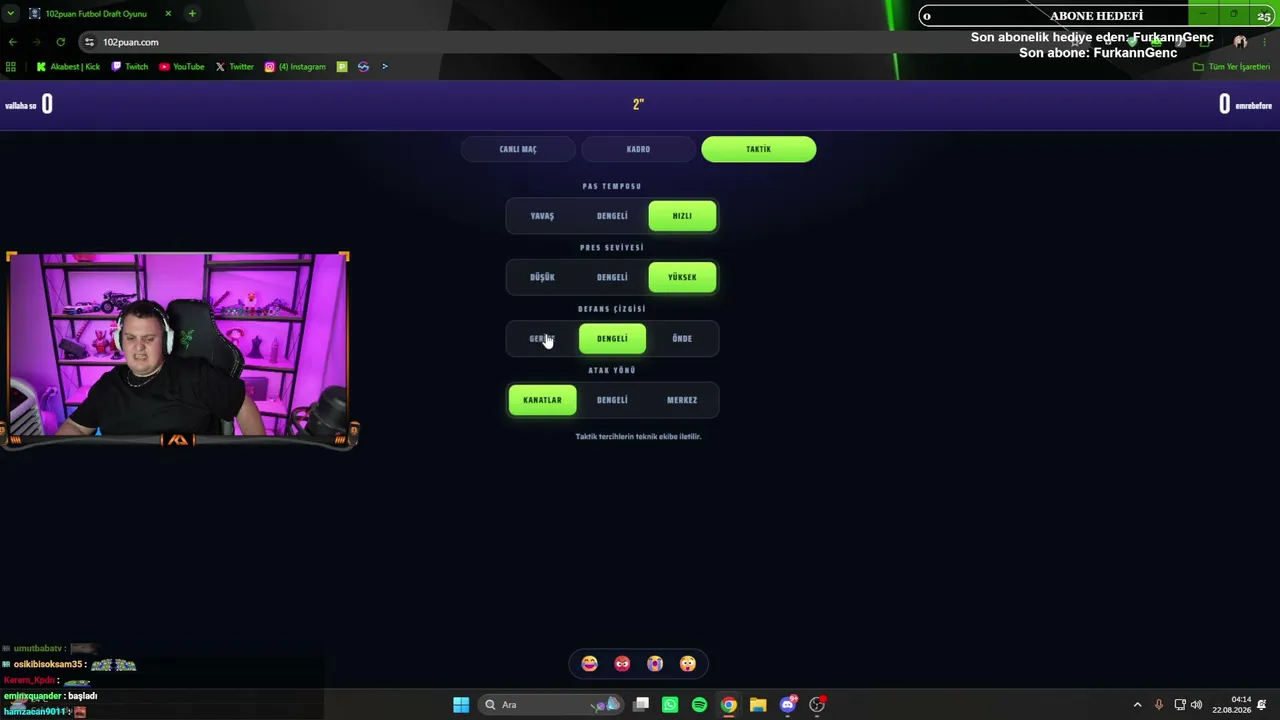Expand the tab search dropdown arrow
The width and height of the screenshot is (1280, 720).
(x=11, y=13)
